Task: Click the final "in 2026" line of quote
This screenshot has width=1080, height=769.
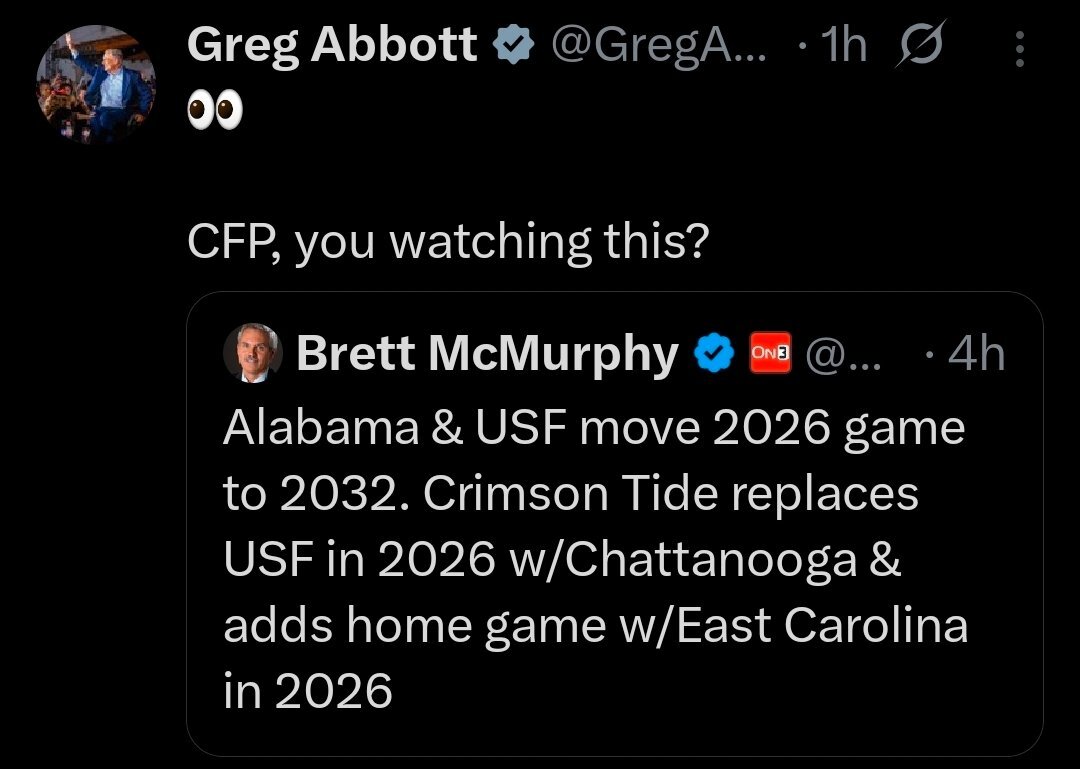Action: pyautogui.click(x=308, y=692)
